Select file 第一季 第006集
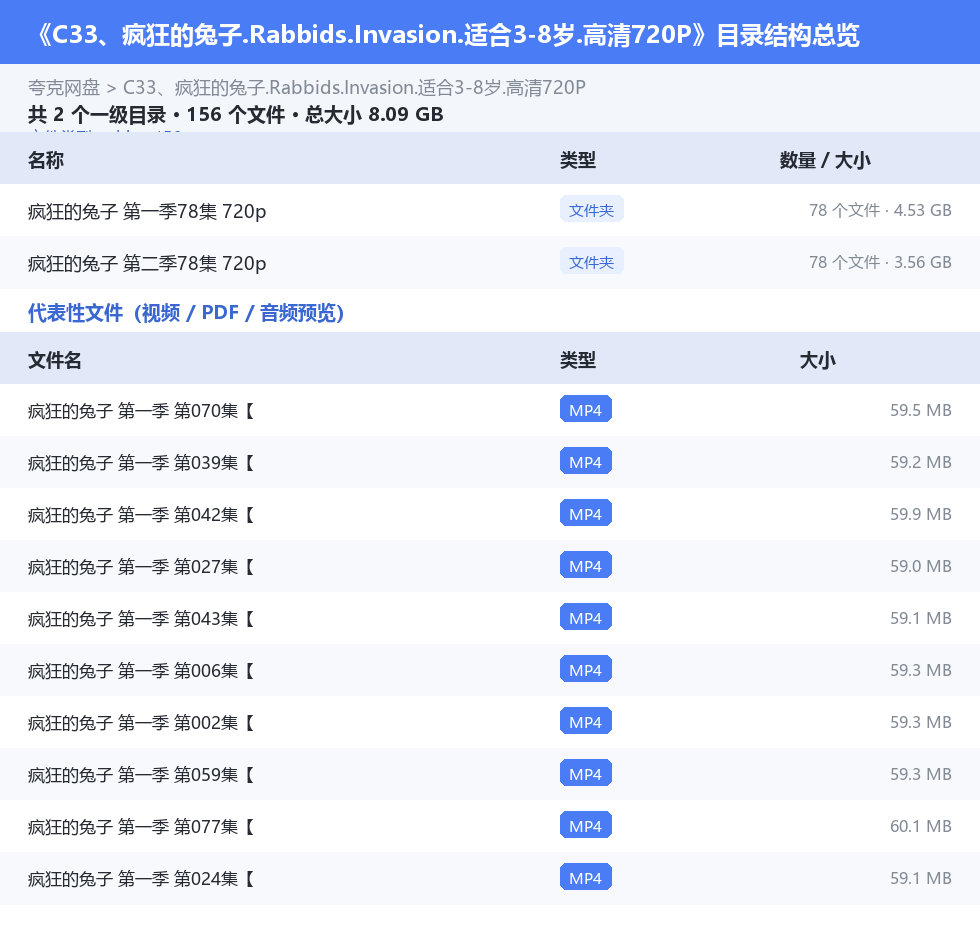Image resolution: width=980 pixels, height=936 pixels. [141, 670]
